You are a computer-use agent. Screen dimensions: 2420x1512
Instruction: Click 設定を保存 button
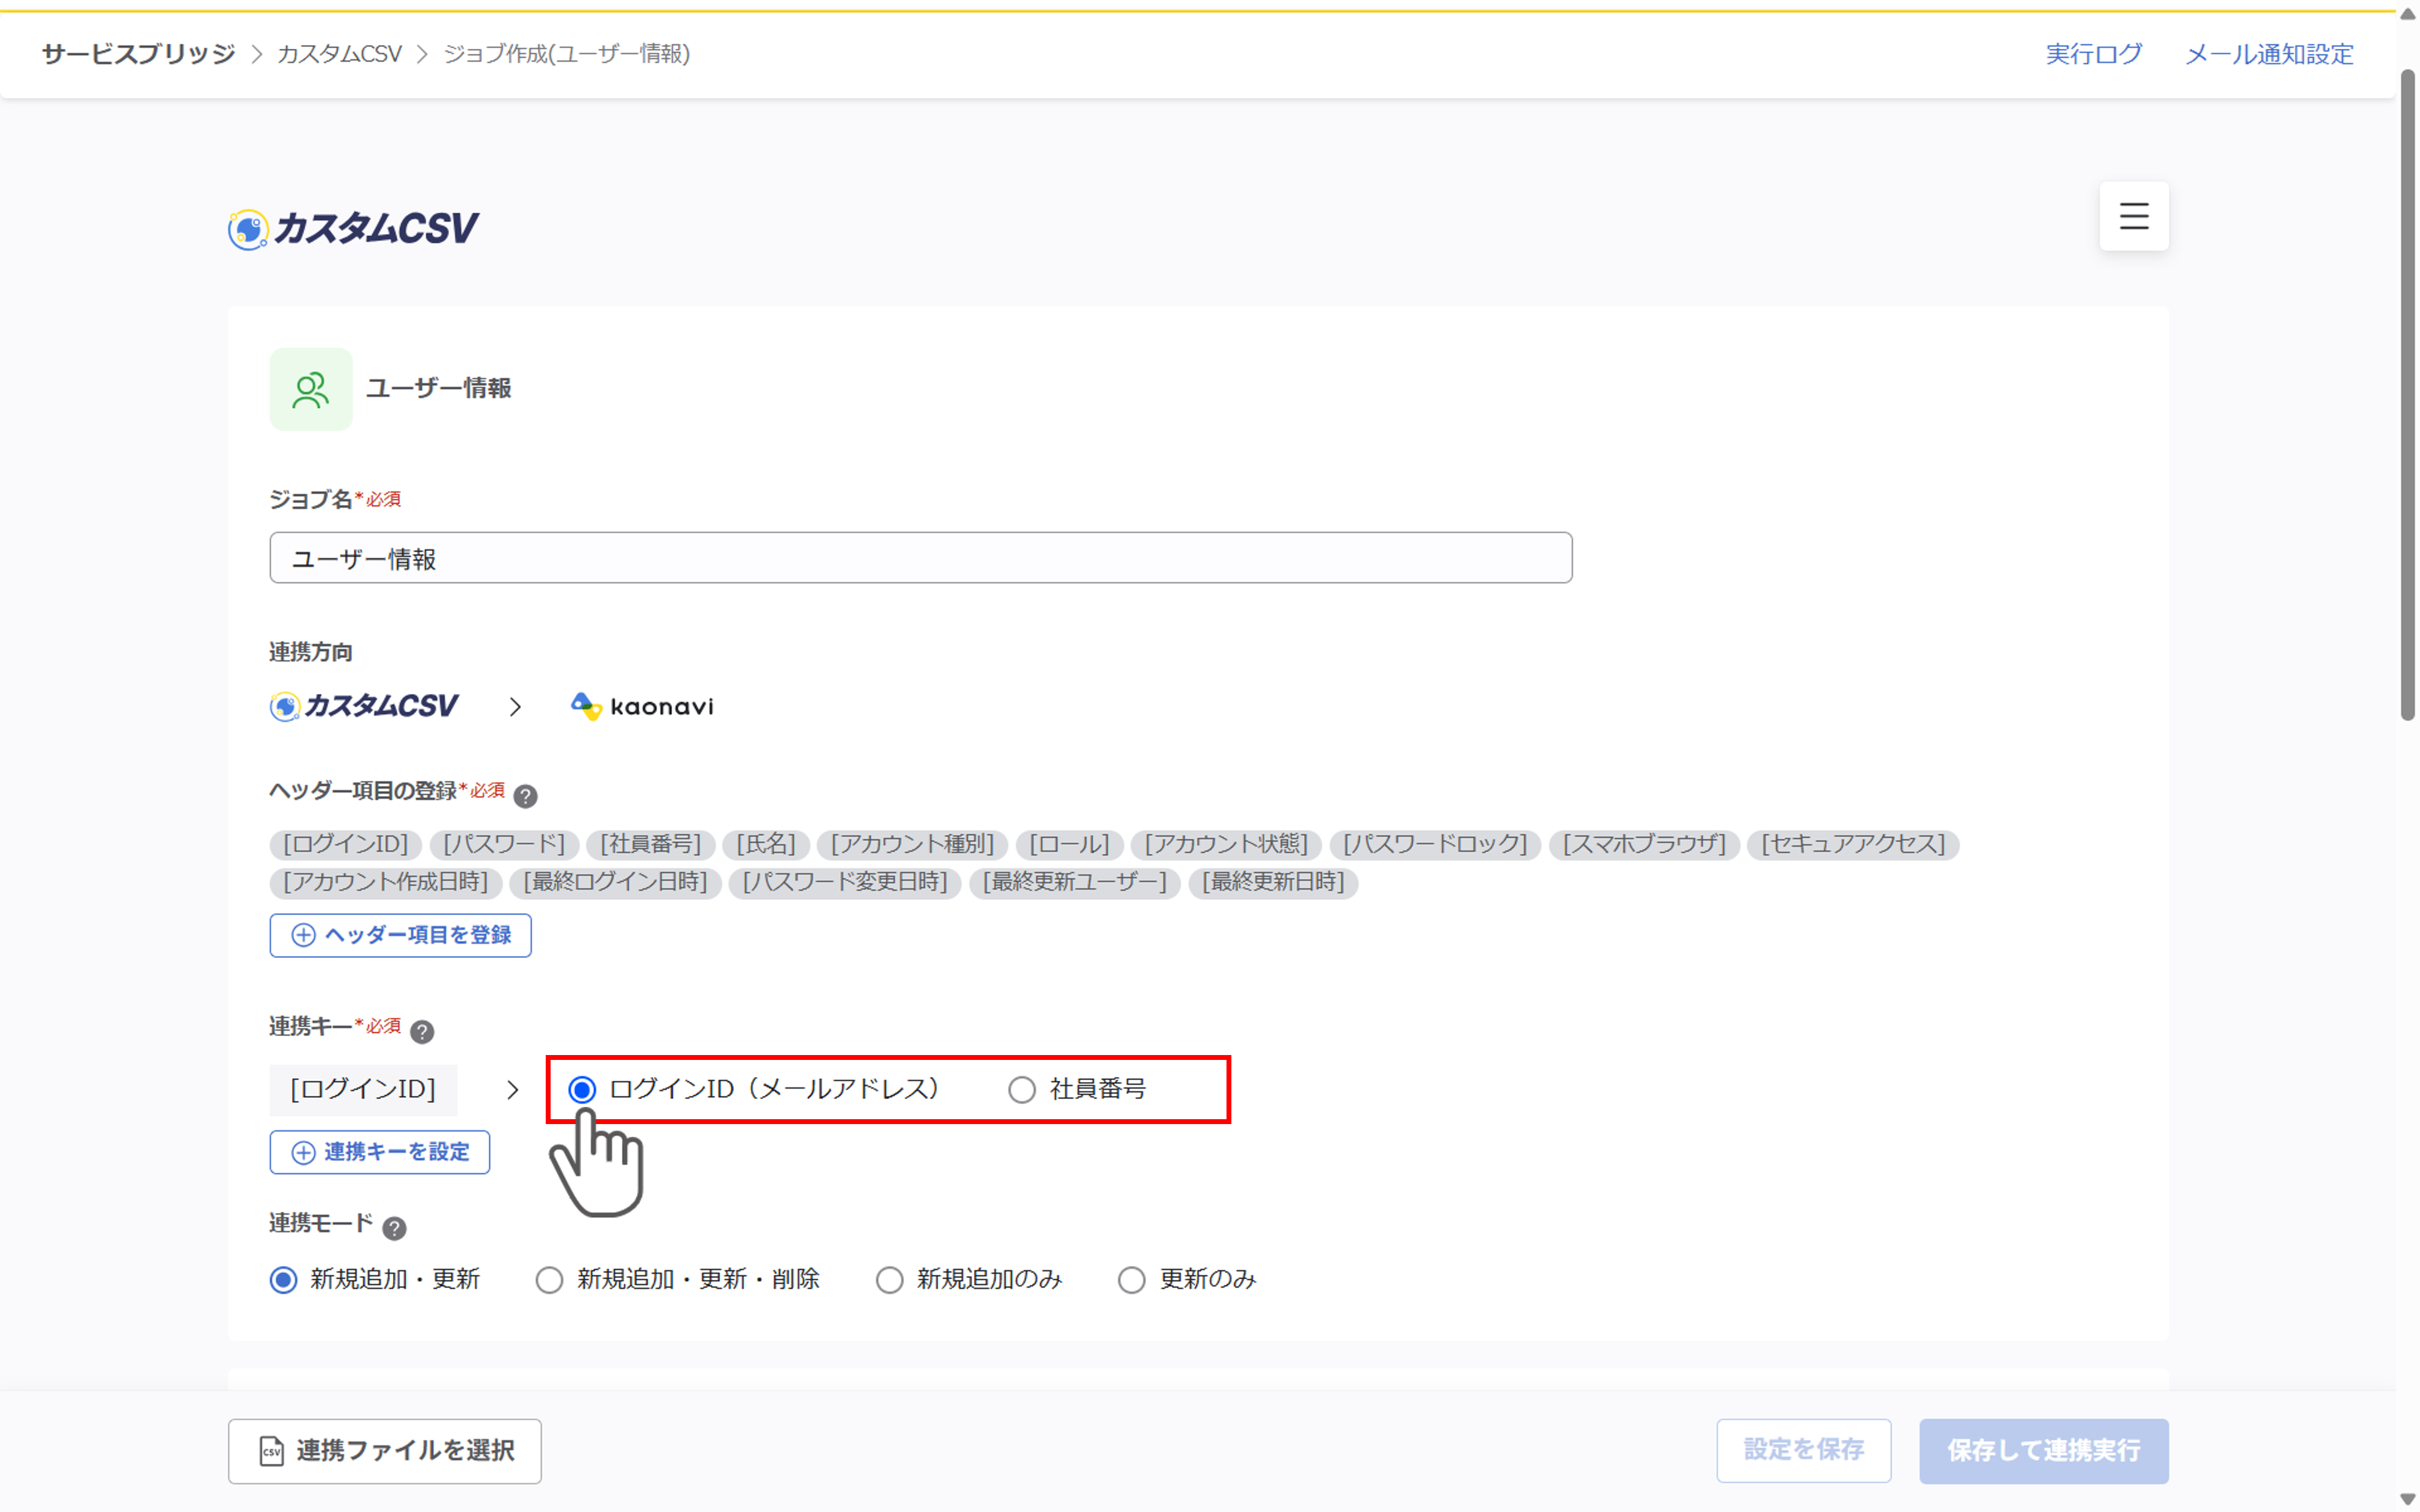pyautogui.click(x=1803, y=1450)
